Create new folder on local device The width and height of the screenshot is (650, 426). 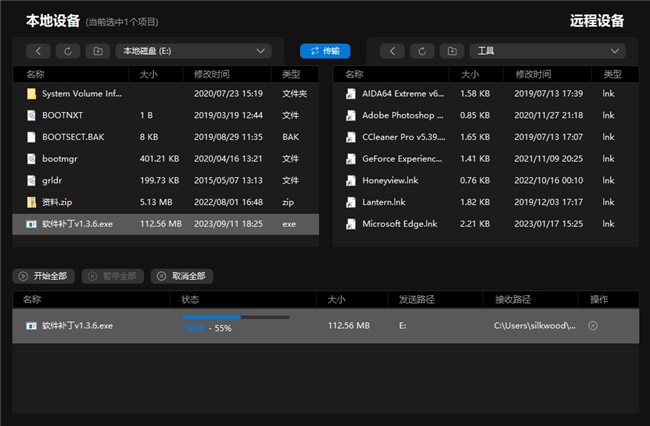[98, 51]
